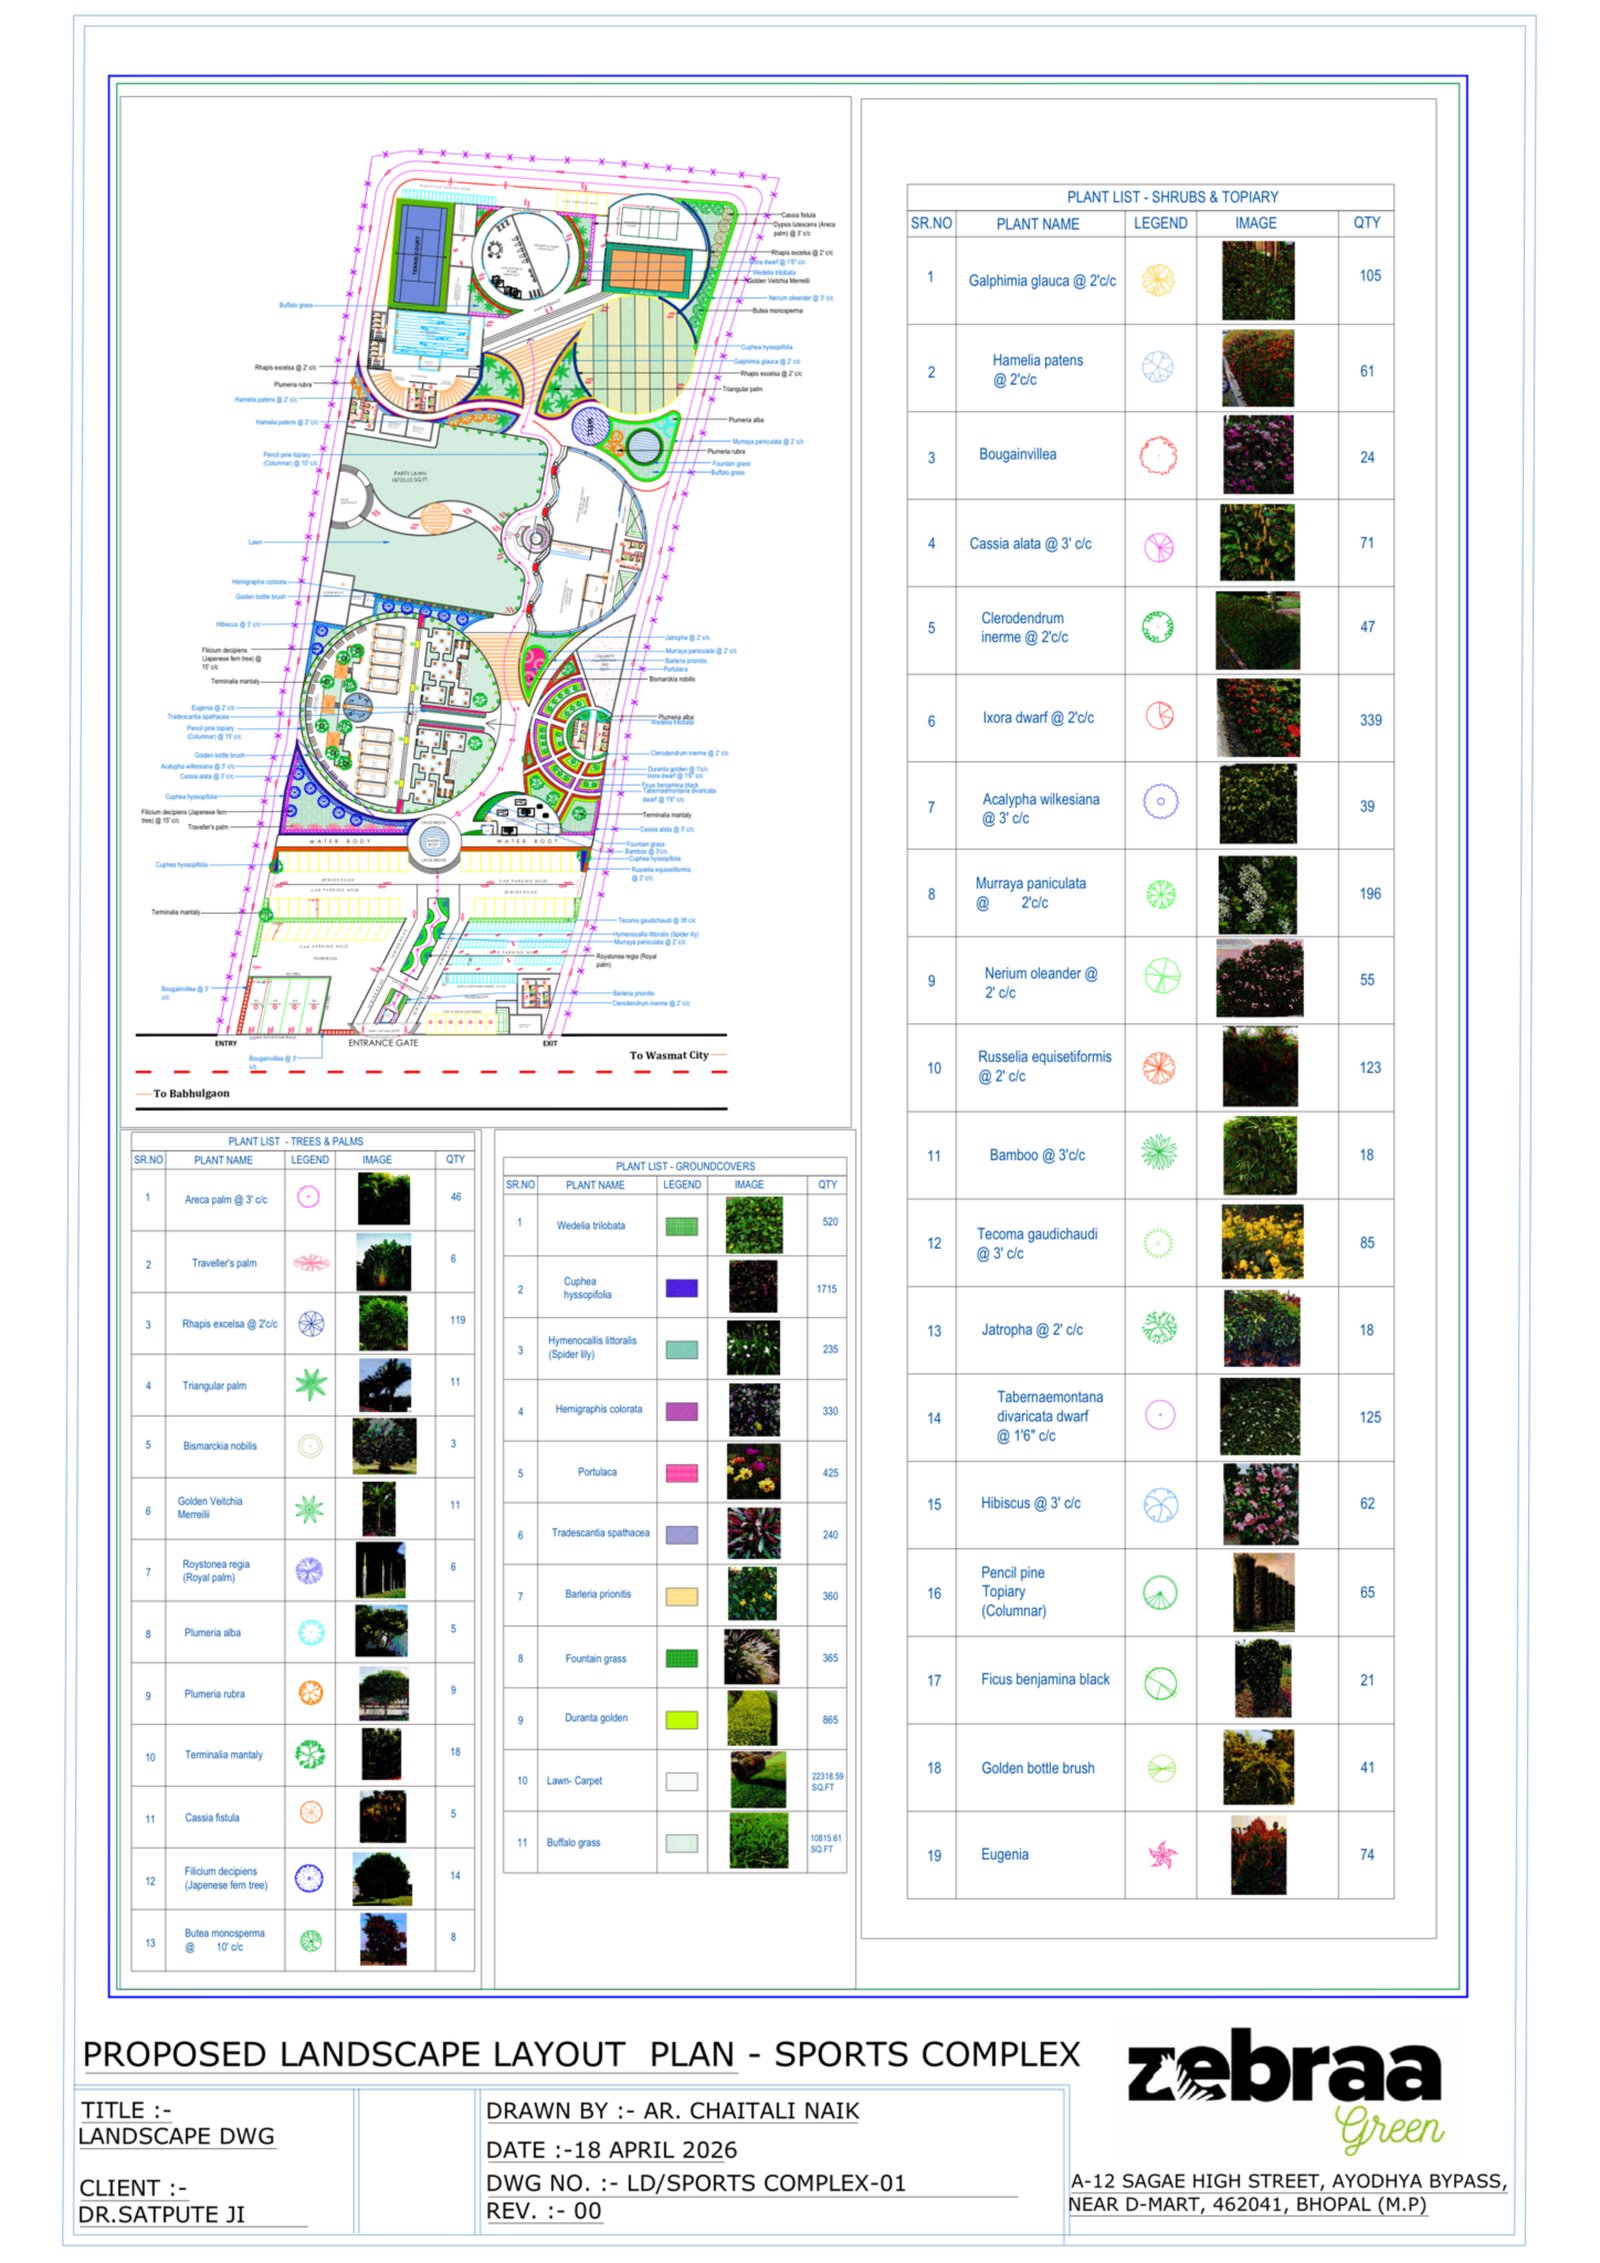The width and height of the screenshot is (1600, 2263).
Task: Click the "ENTRANCE GATE" label on the plan
Action: click(x=383, y=1043)
